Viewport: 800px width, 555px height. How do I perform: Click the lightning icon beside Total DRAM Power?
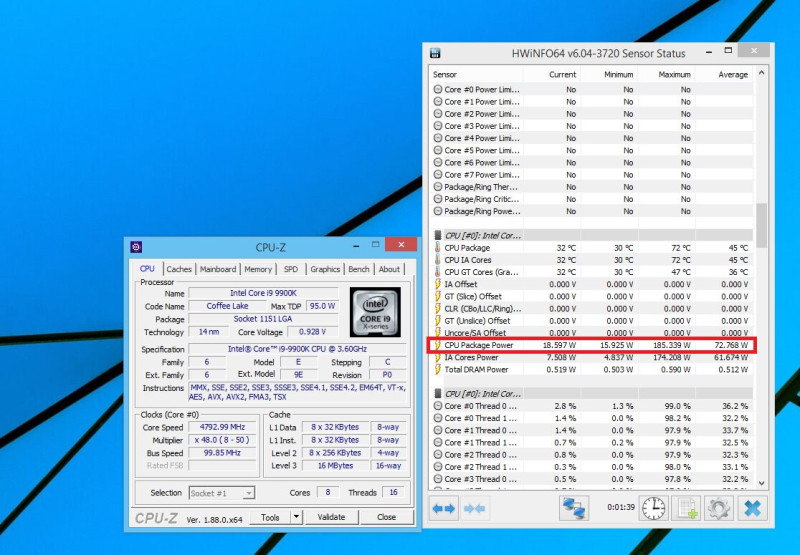(437, 369)
